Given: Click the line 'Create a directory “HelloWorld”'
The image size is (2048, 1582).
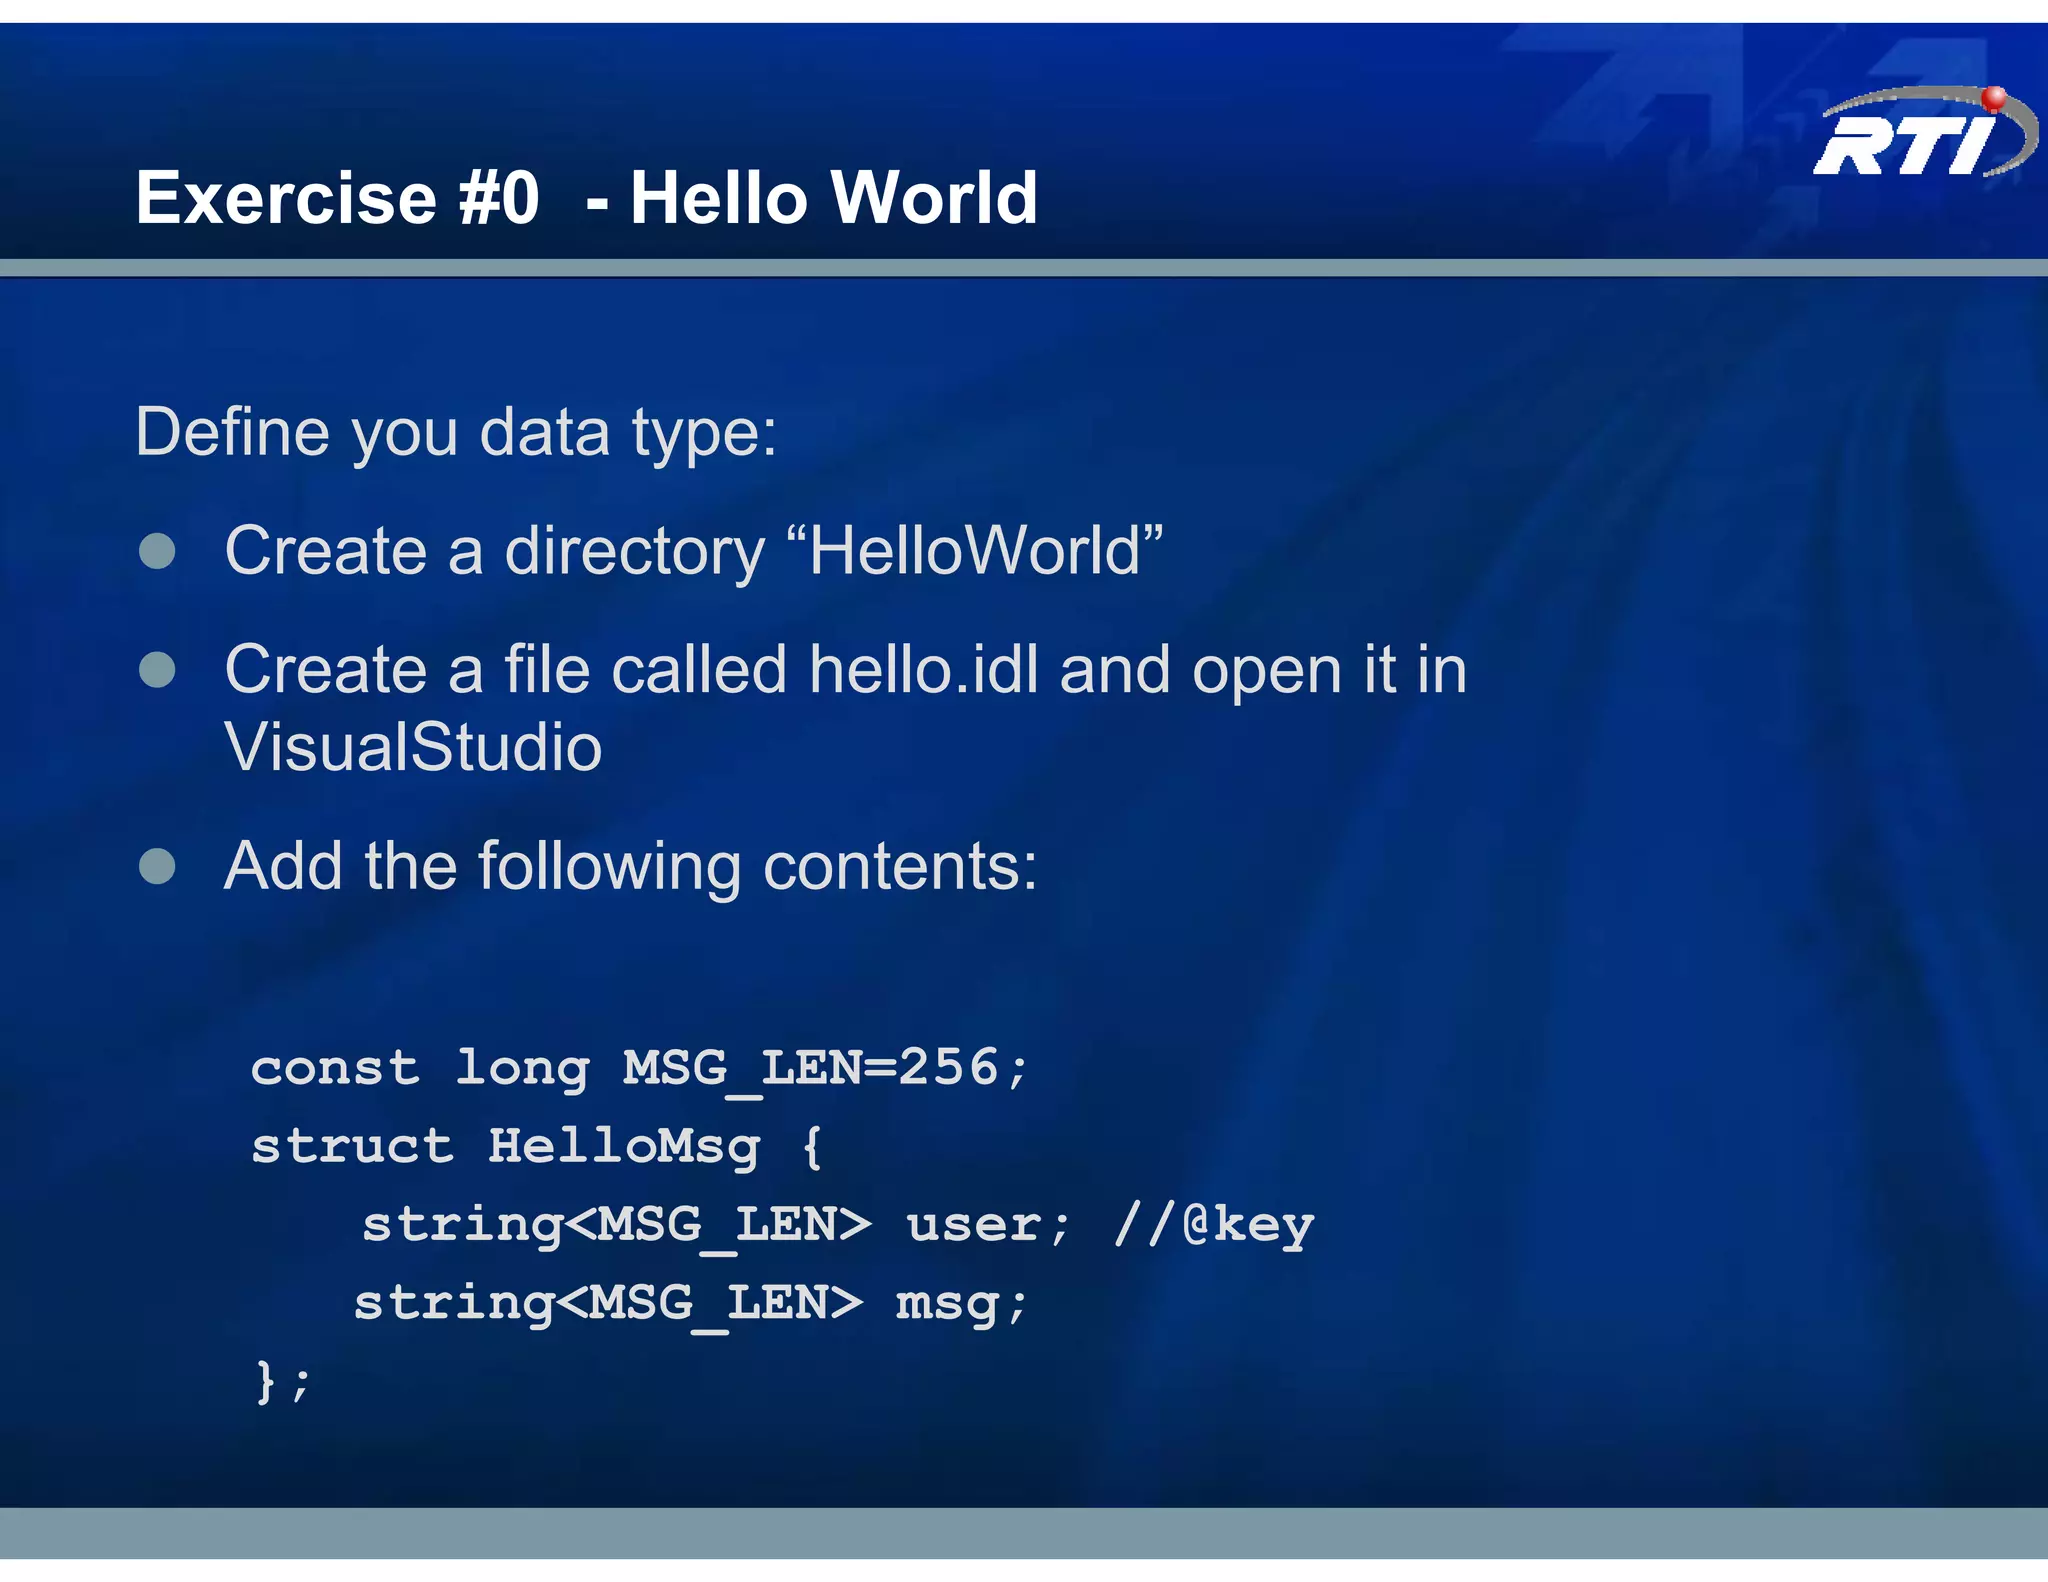Looking at the screenshot, I should [x=694, y=551].
